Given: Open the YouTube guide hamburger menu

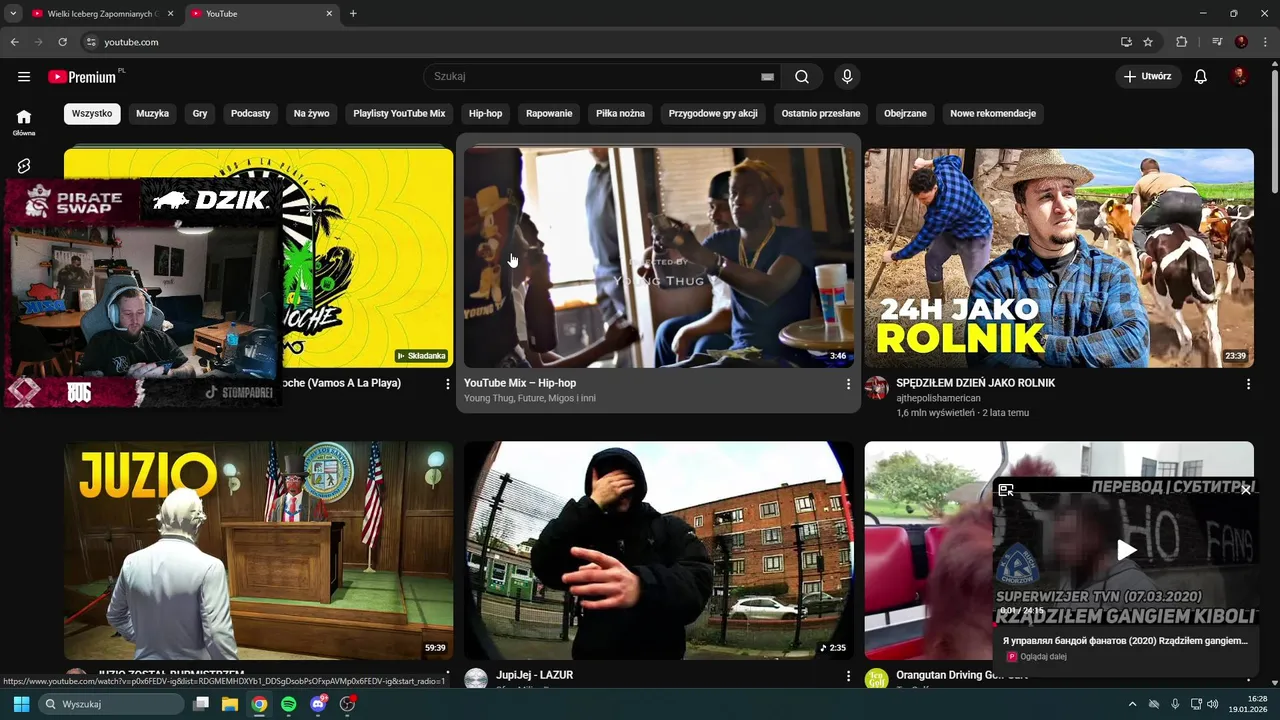Looking at the screenshot, I should pos(24,77).
